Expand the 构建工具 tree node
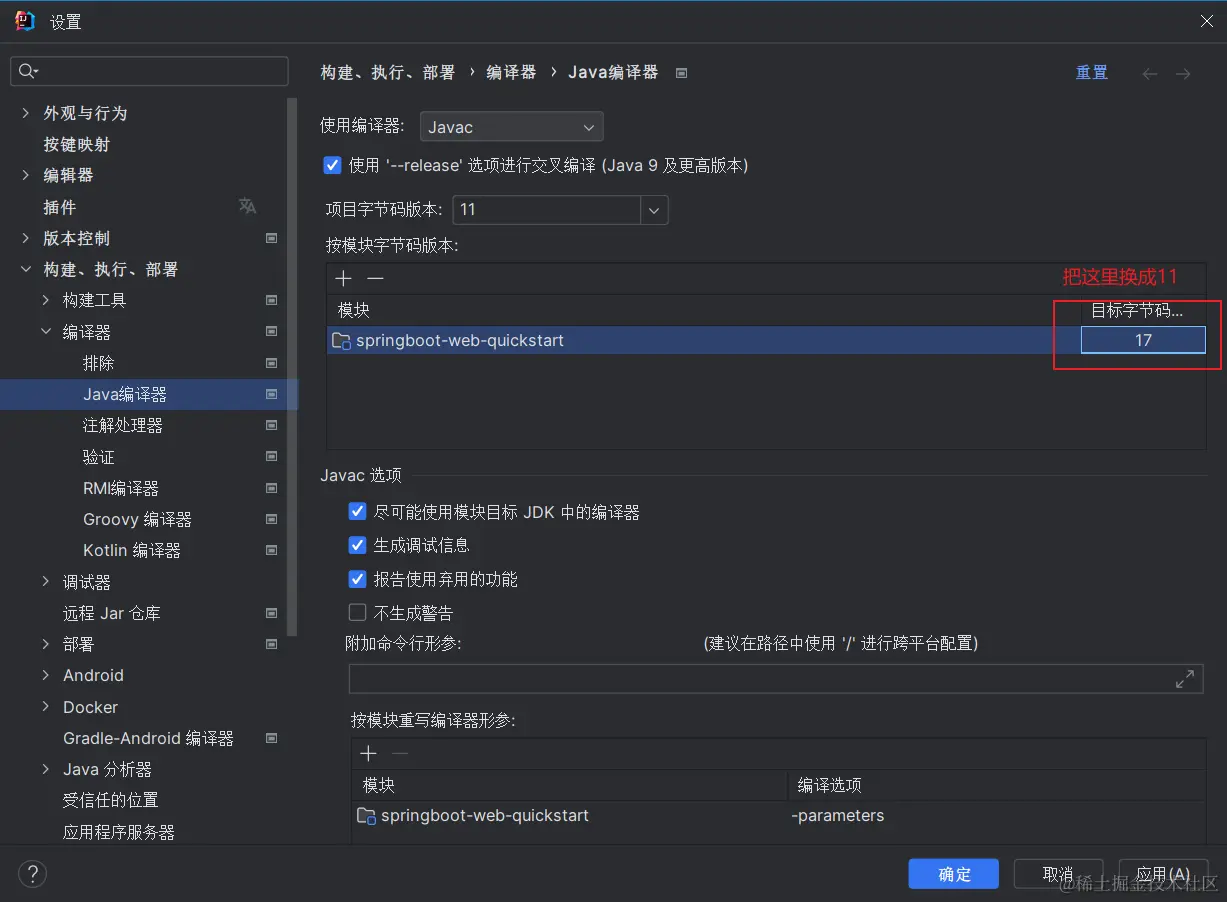The height and width of the screenshot is (902, 1227). point(45,300)
